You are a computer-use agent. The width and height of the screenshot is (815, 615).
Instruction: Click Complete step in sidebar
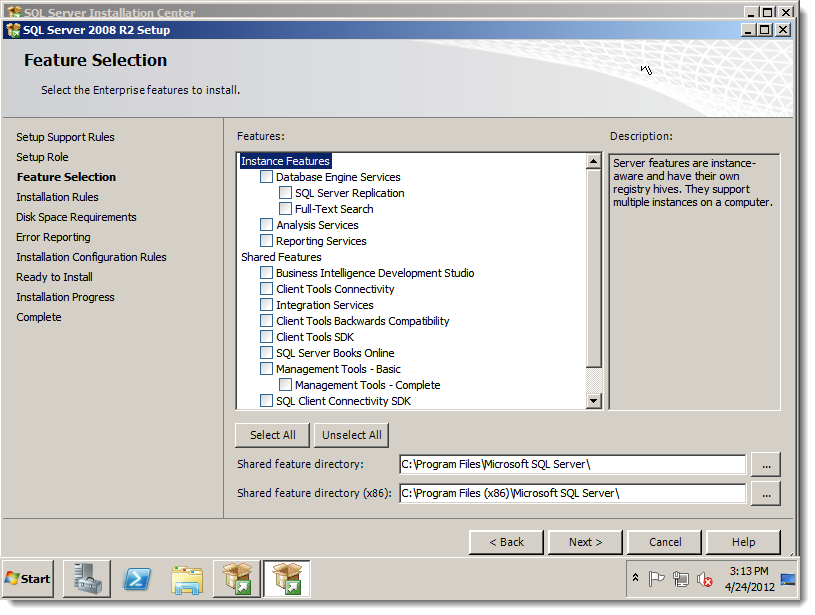tap(38, 317)
